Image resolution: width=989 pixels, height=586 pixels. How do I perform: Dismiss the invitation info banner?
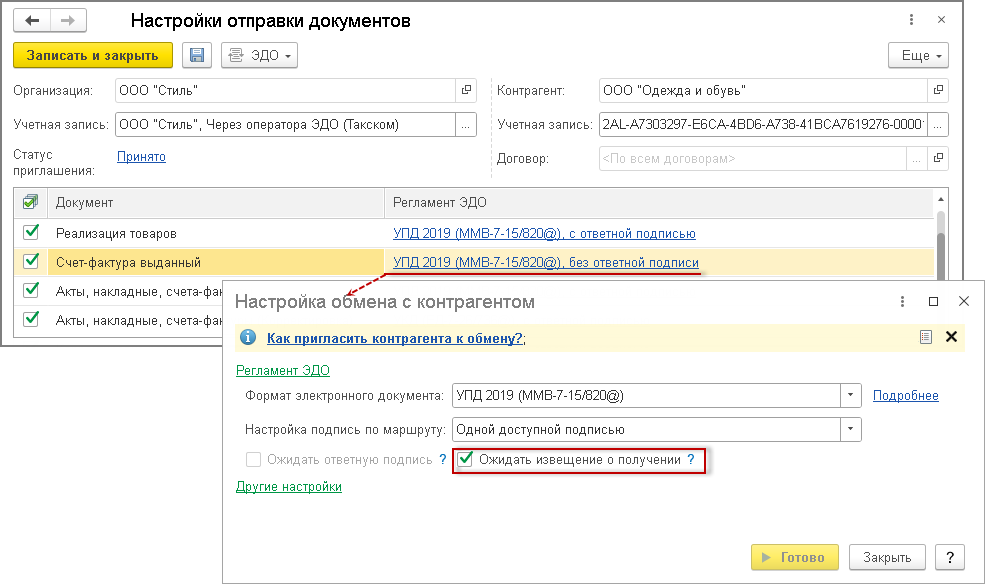click(951, 338)
